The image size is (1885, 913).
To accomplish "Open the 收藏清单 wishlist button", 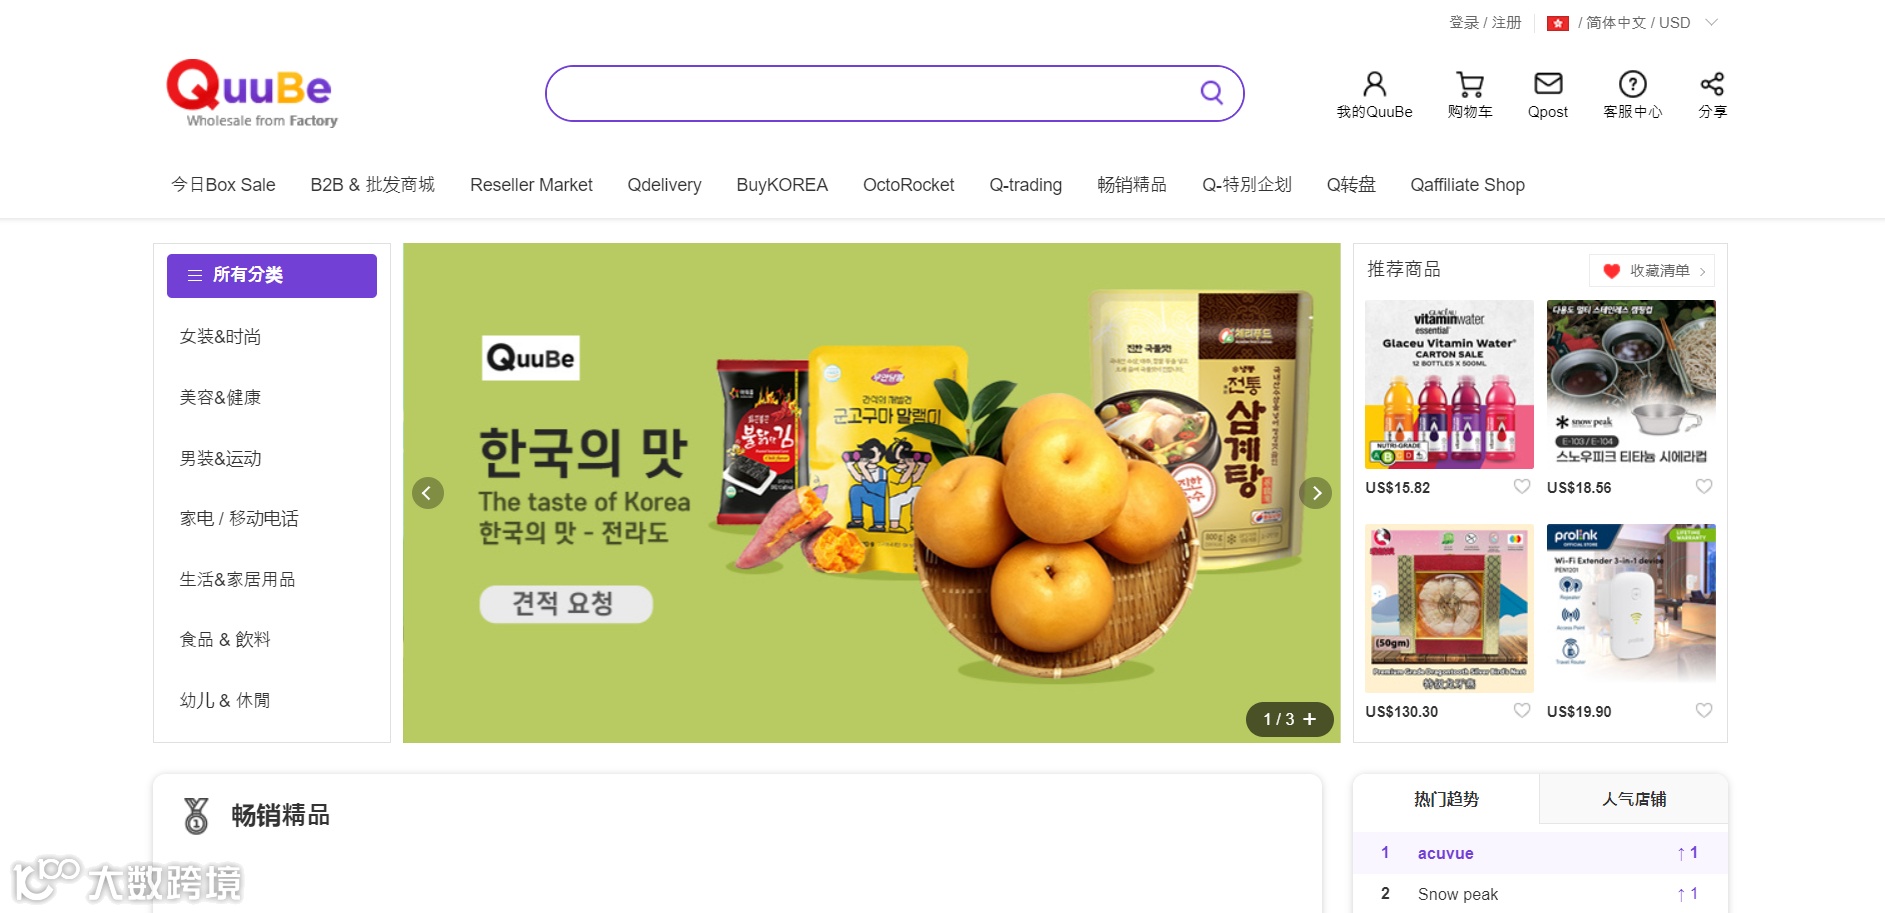I will tap(1652, 271).
